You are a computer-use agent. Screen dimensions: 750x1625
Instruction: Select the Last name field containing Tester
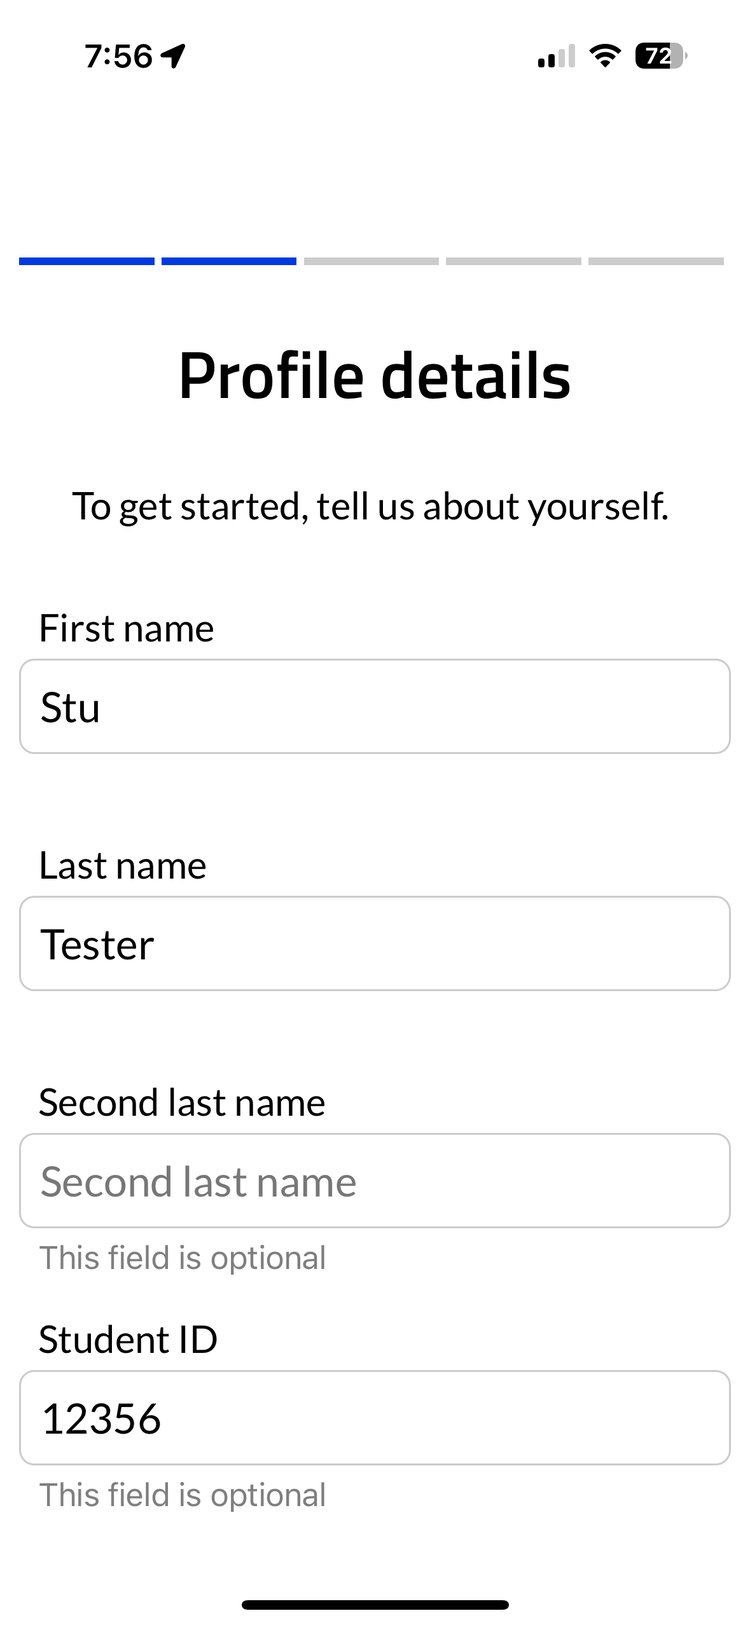375,943
